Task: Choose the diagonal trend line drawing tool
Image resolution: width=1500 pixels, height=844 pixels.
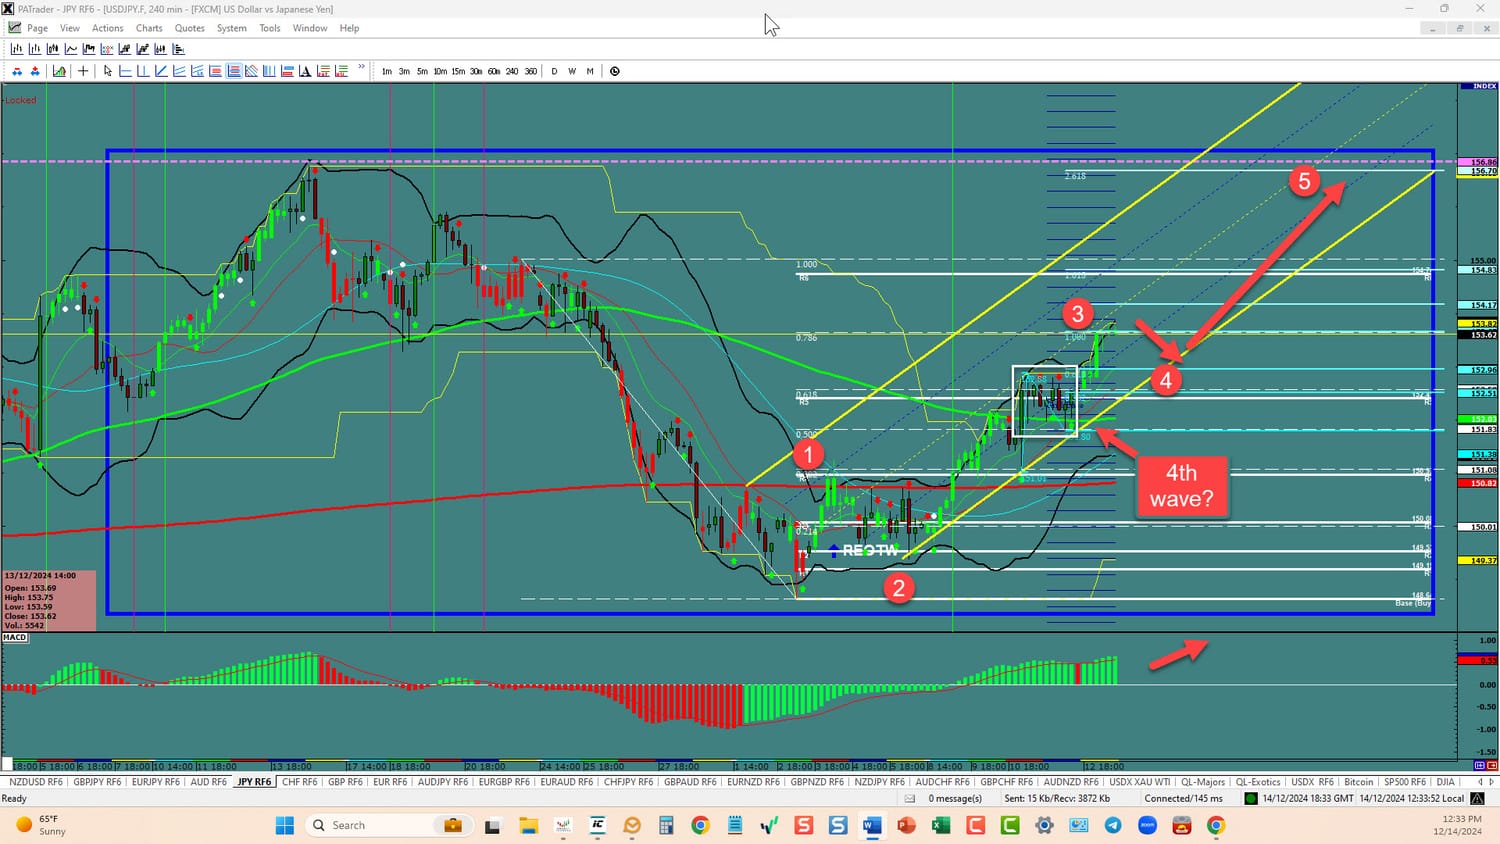Action: click(161, 71)
